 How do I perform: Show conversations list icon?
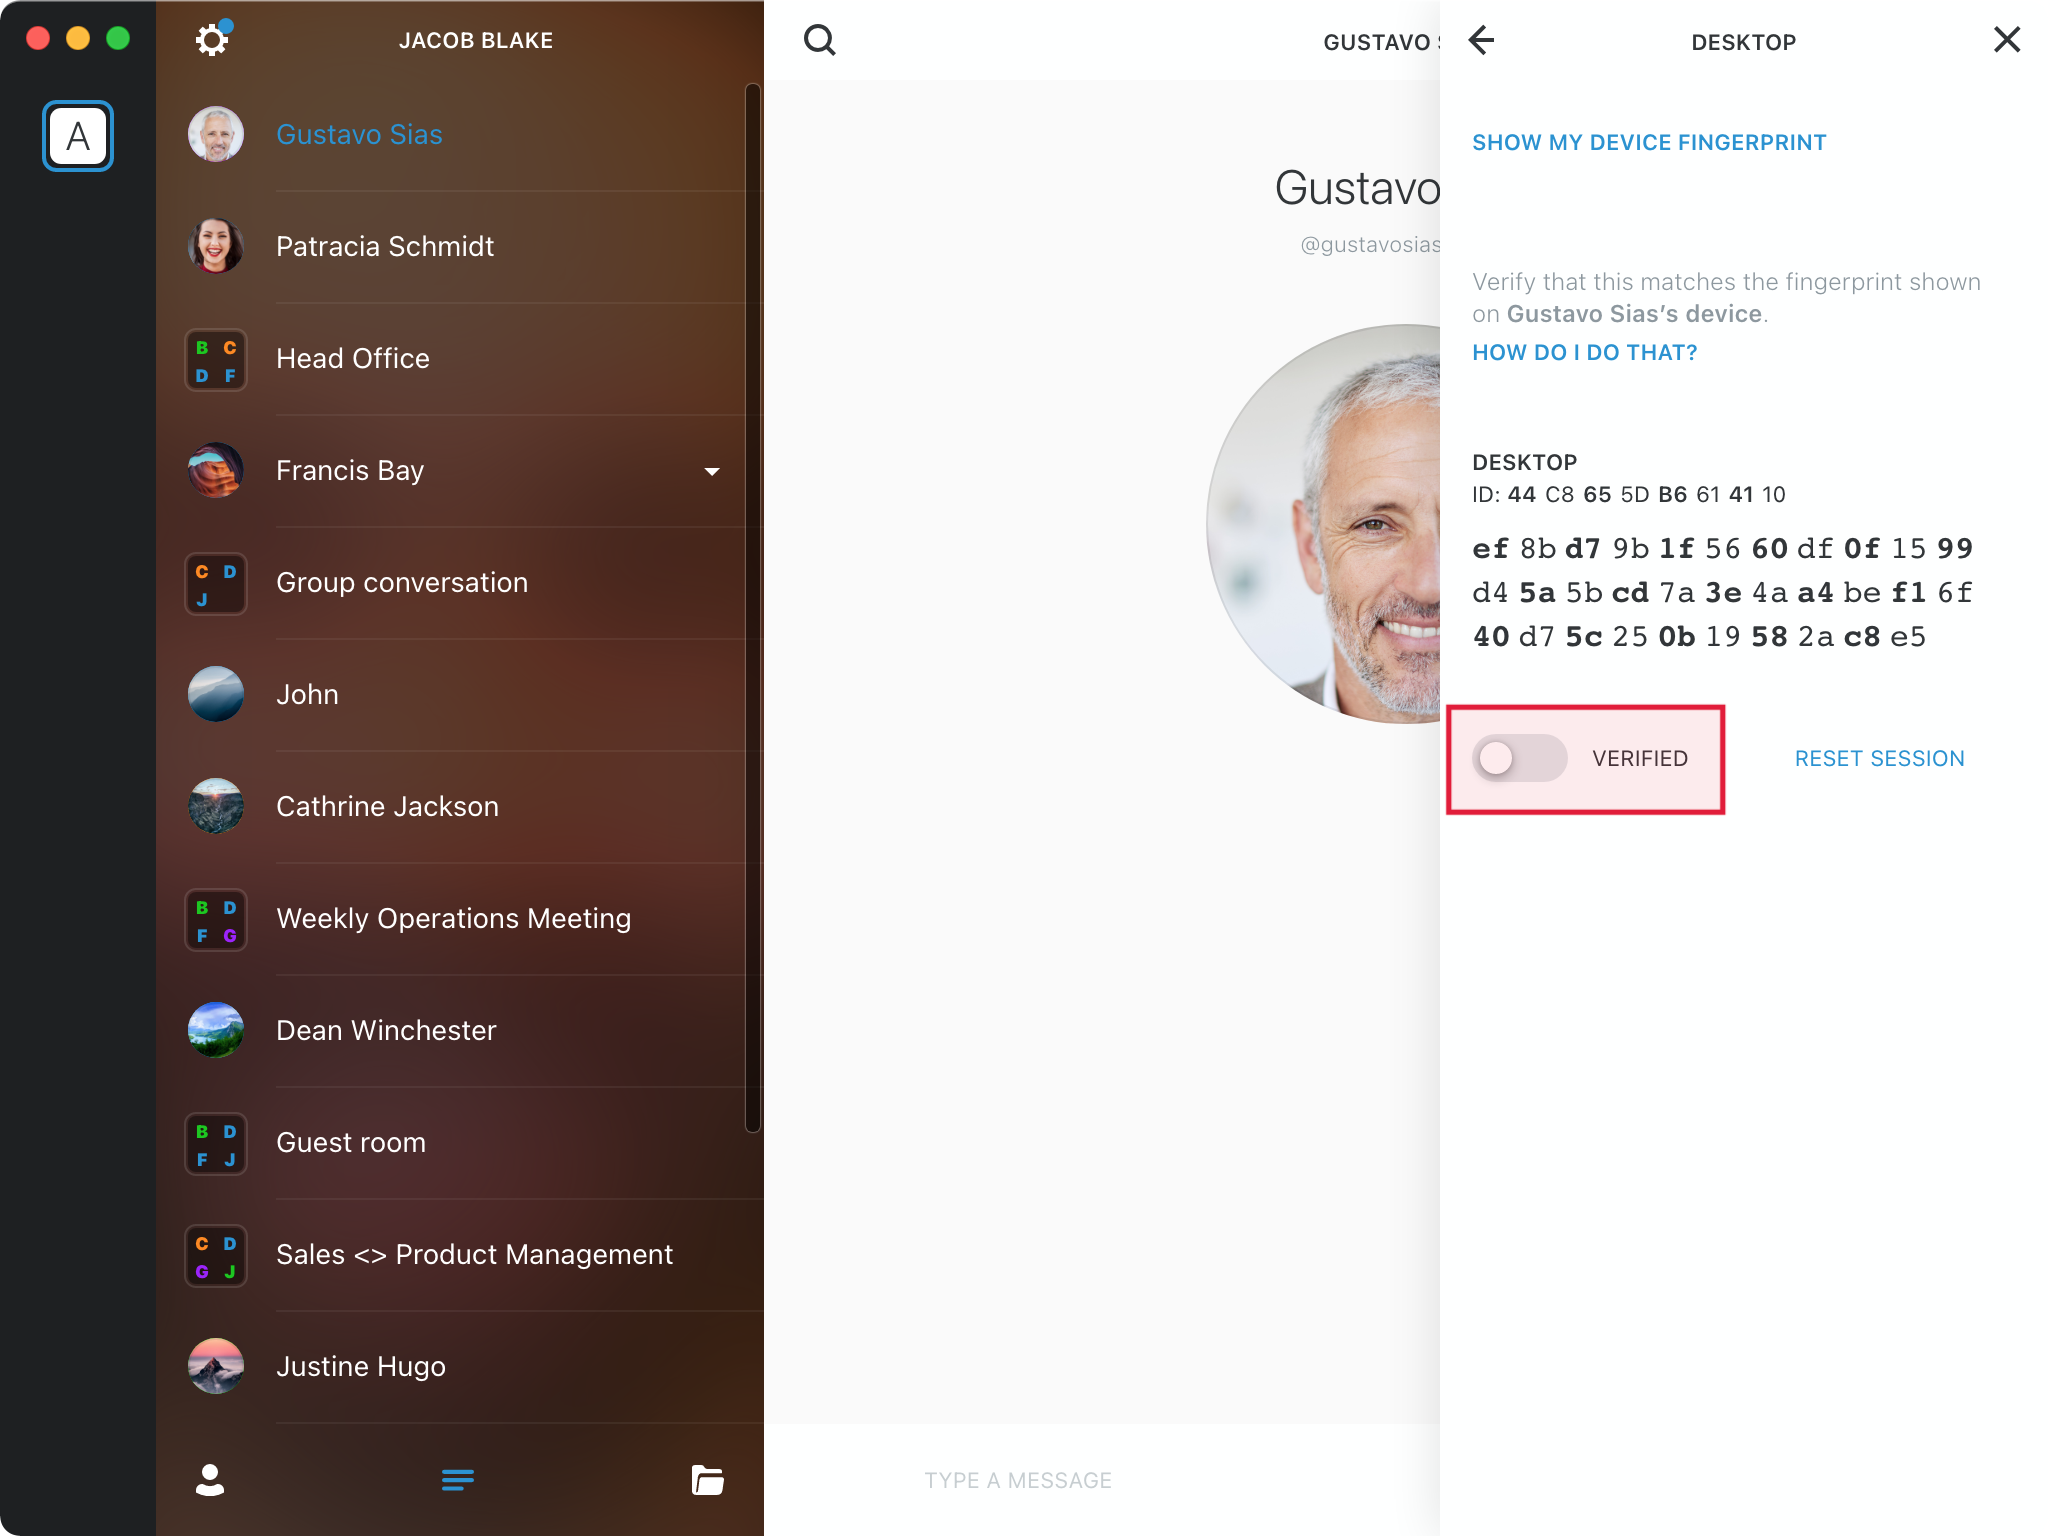pos(458,1480)
